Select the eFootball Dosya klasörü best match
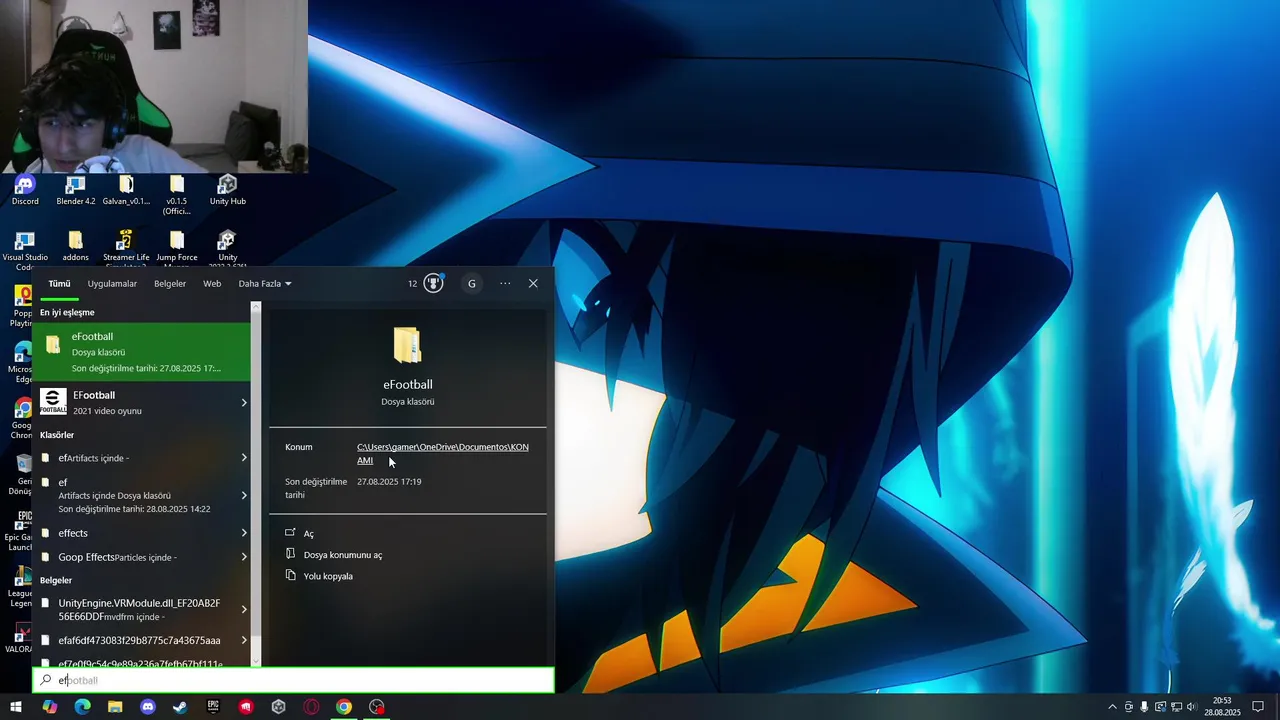1280x720 pixels. (x=141, y=352)
